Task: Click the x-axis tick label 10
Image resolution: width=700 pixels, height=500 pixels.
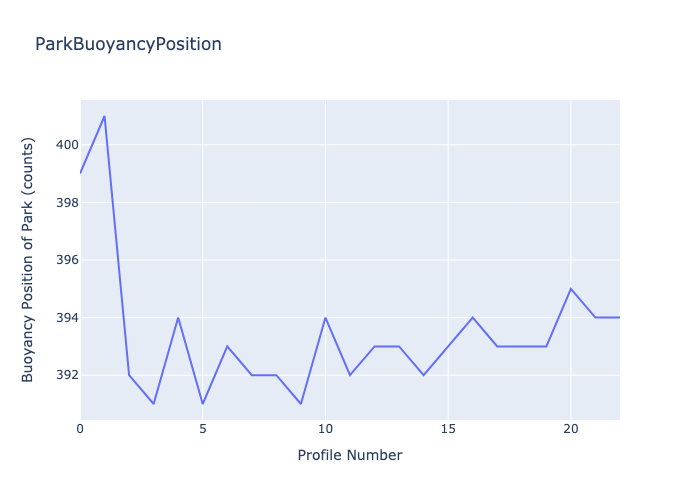Action: point(325,429)
